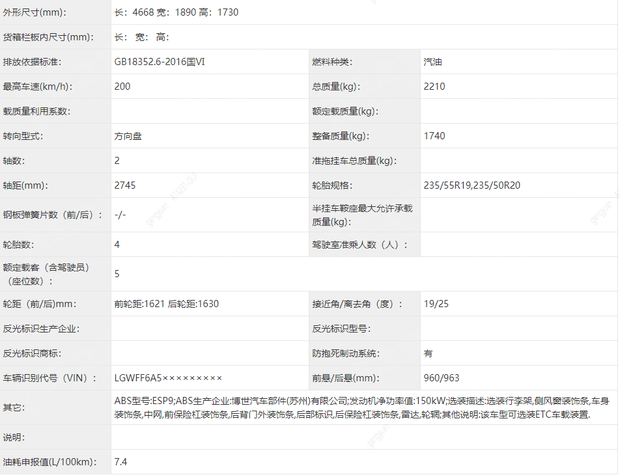
Task: Click the track width value 前轮距:1621 后轮距:1630
Action: click(167, 303)
